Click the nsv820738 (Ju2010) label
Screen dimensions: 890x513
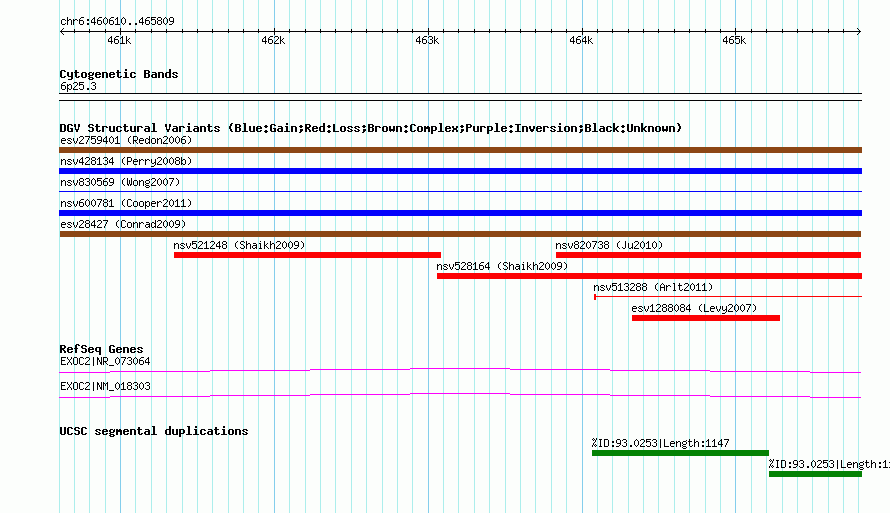click(x=609, y=245)
